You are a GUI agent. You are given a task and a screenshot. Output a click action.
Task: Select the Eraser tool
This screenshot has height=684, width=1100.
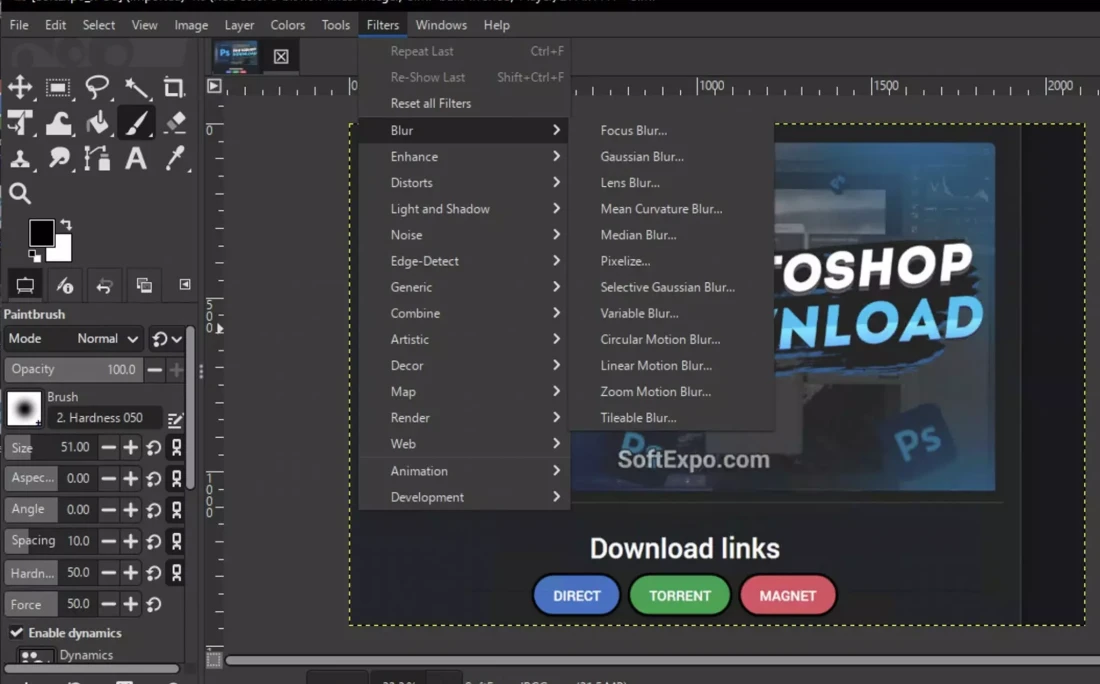pos(175,123)
